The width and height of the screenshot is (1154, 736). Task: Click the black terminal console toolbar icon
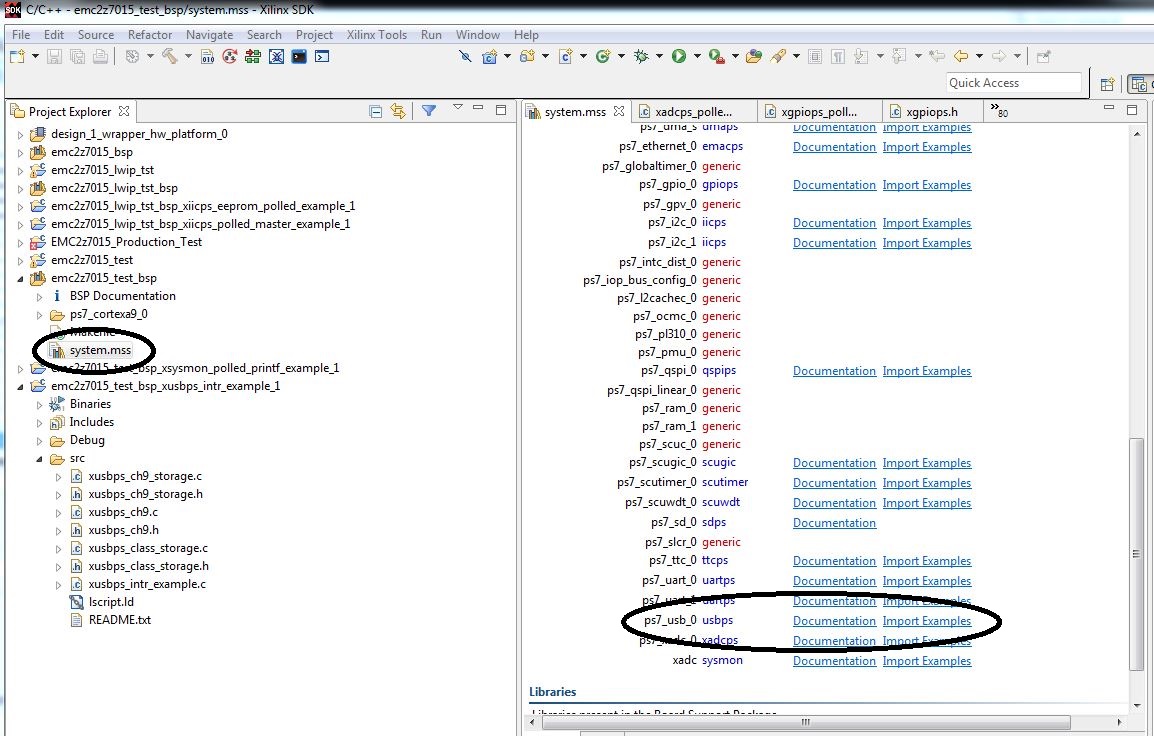point(299,57)
